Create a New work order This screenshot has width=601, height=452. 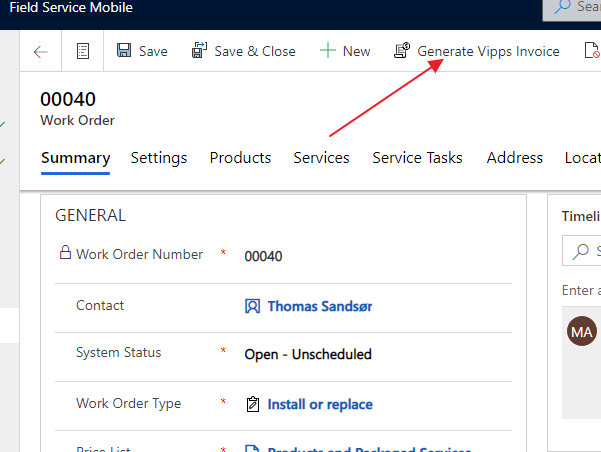[356, 51]
